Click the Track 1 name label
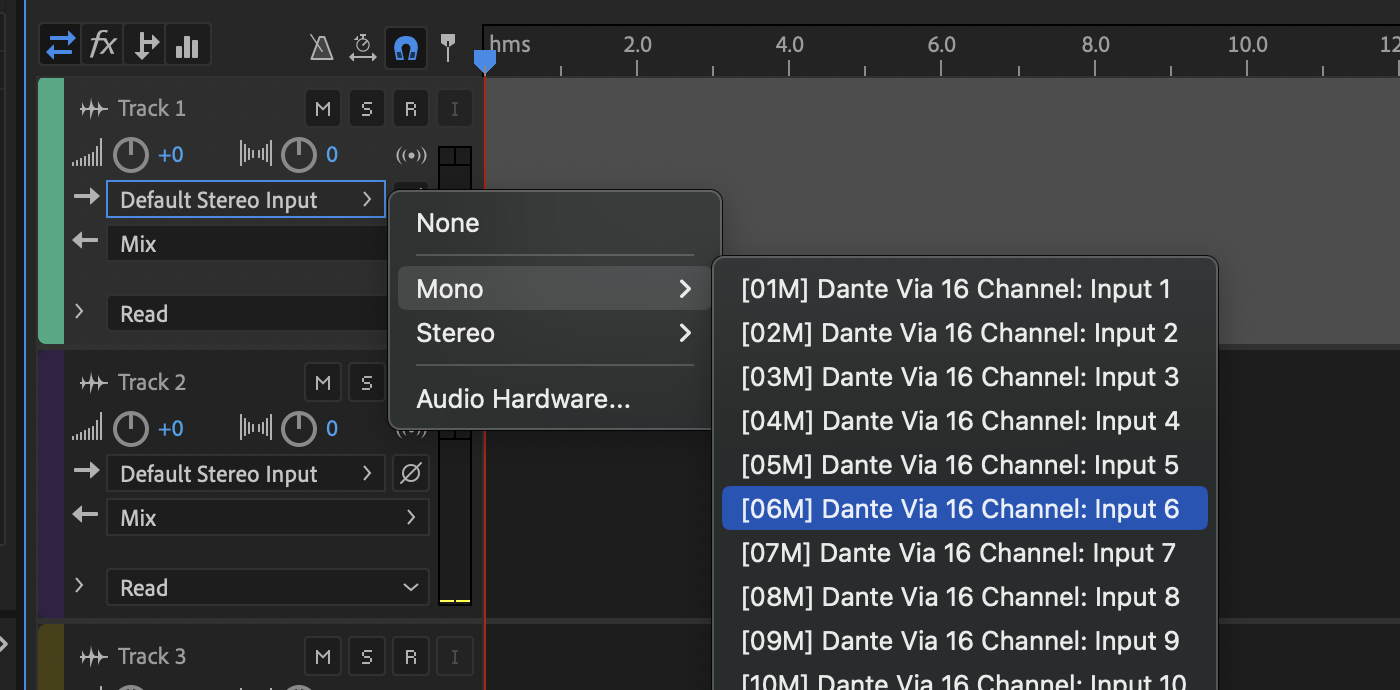1400x690 pixels. tap(152, 109)
